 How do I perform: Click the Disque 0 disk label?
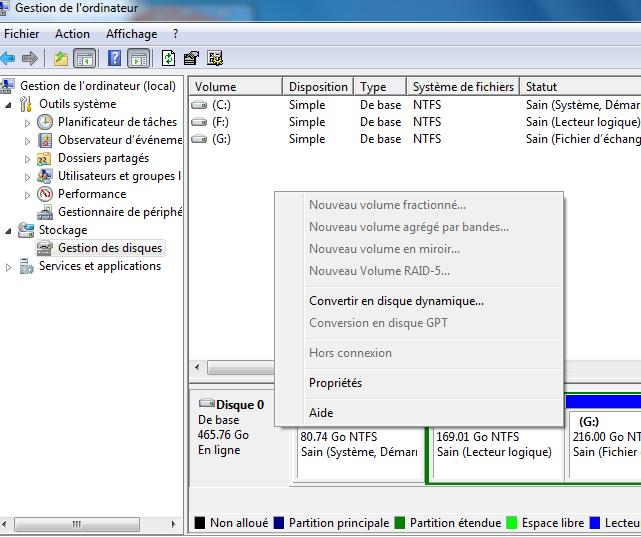240,405
